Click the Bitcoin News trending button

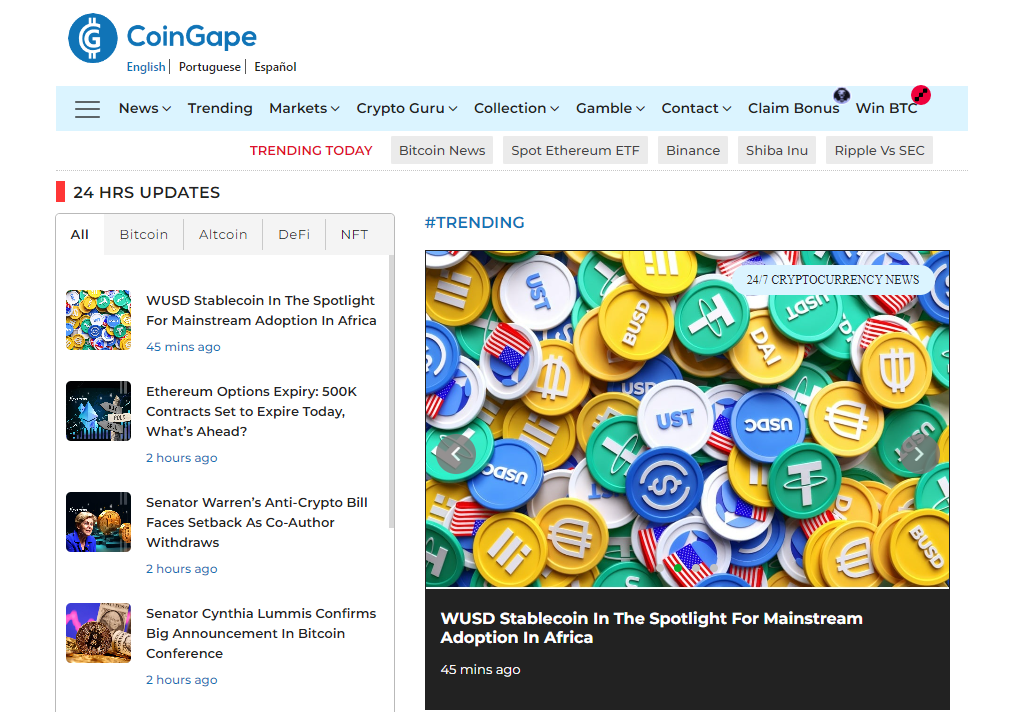(441, 149)
